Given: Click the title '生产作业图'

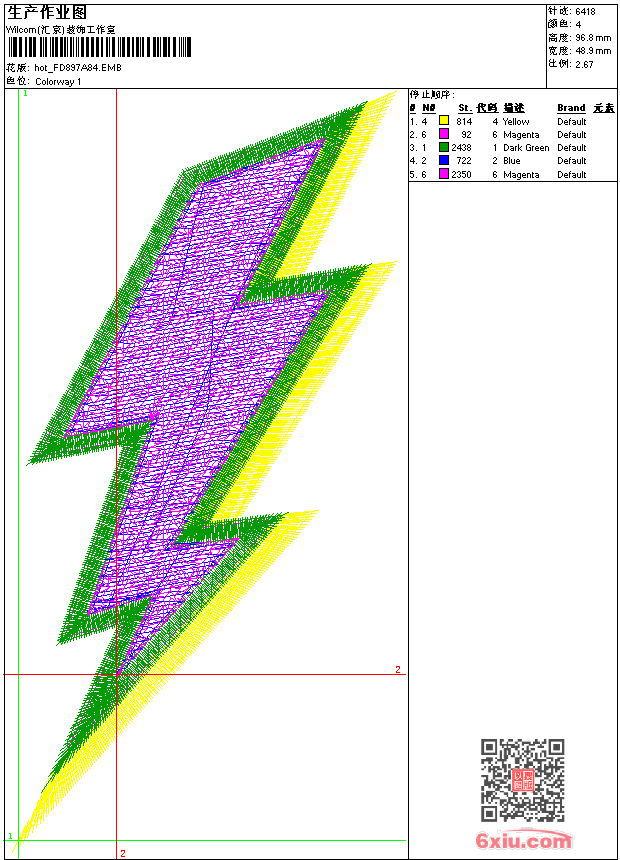Looking at the screenshot, I should (47, 13).
